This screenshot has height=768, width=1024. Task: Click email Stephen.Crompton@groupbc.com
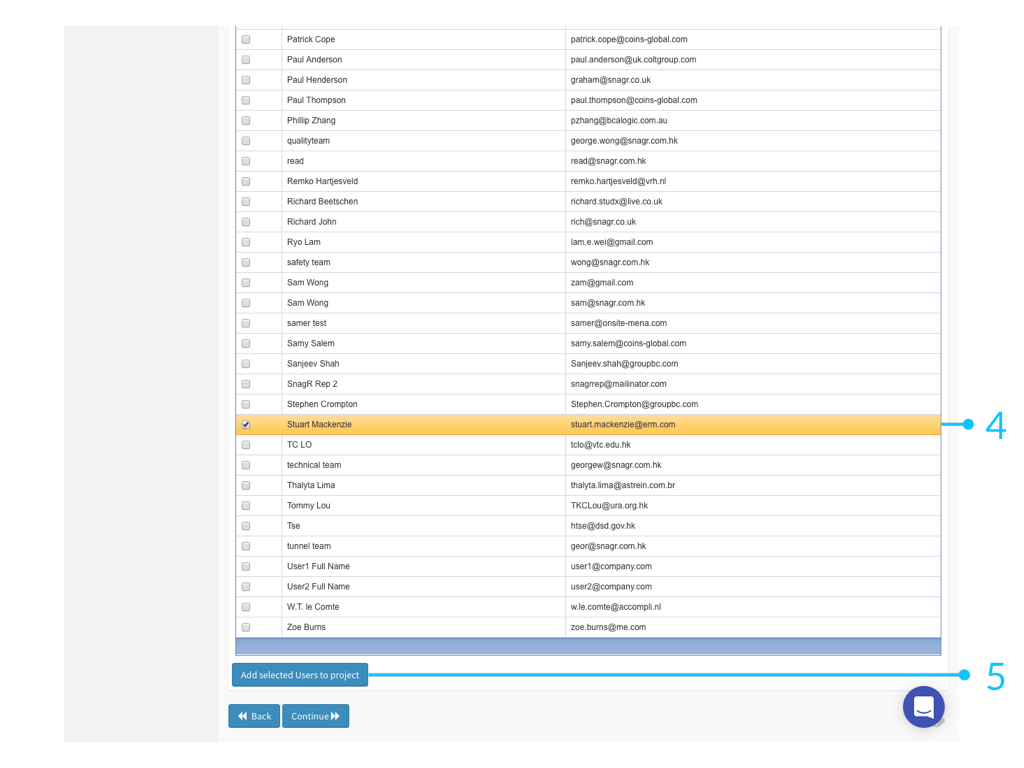click(x=634, y=404)
